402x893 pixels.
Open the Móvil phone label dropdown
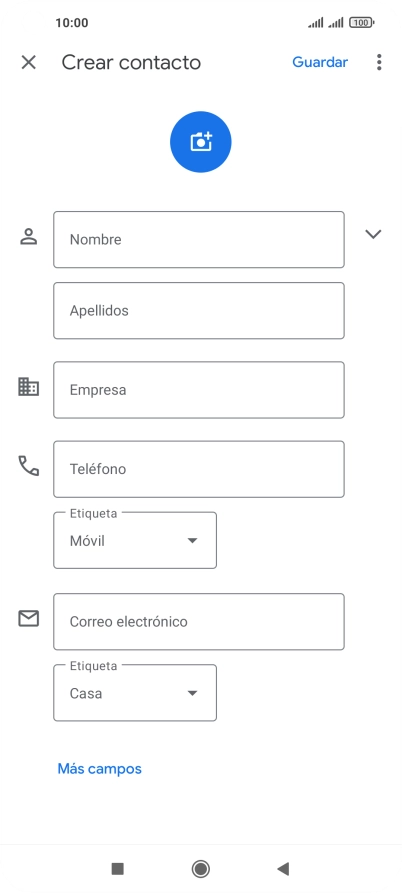[x=135, y=540]
